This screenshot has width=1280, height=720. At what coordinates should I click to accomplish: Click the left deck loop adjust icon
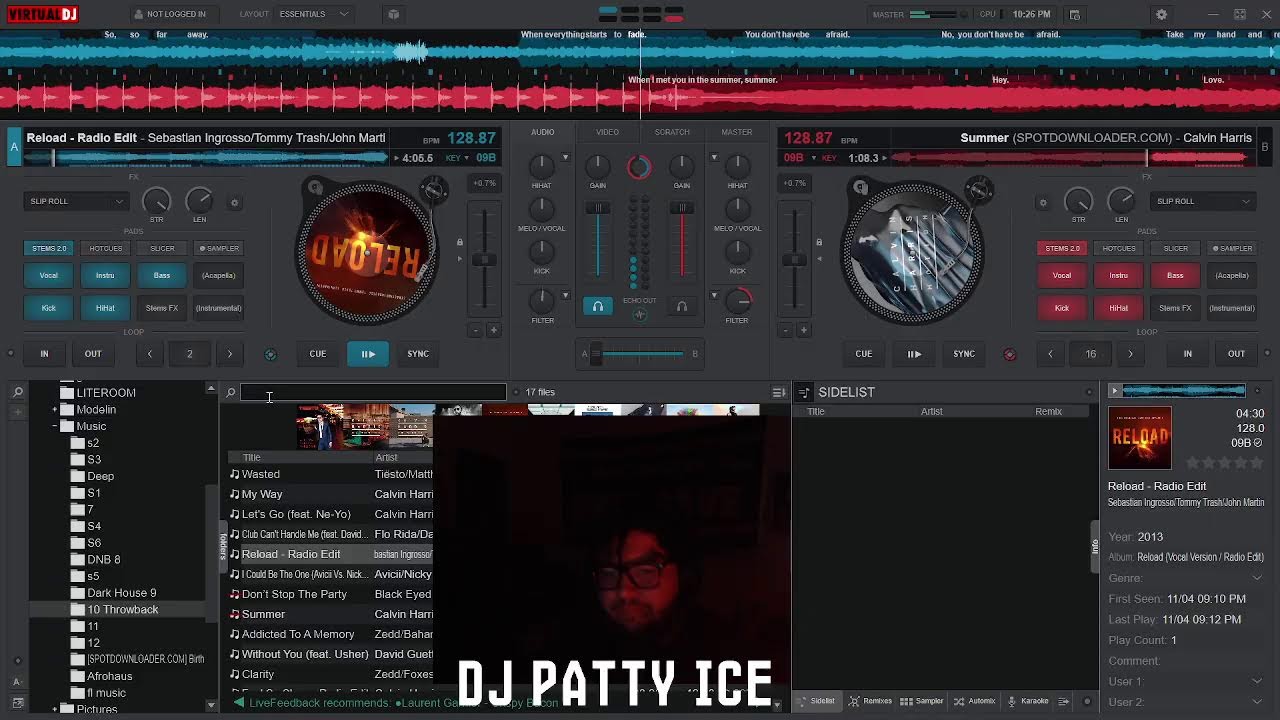coord(270,354)
